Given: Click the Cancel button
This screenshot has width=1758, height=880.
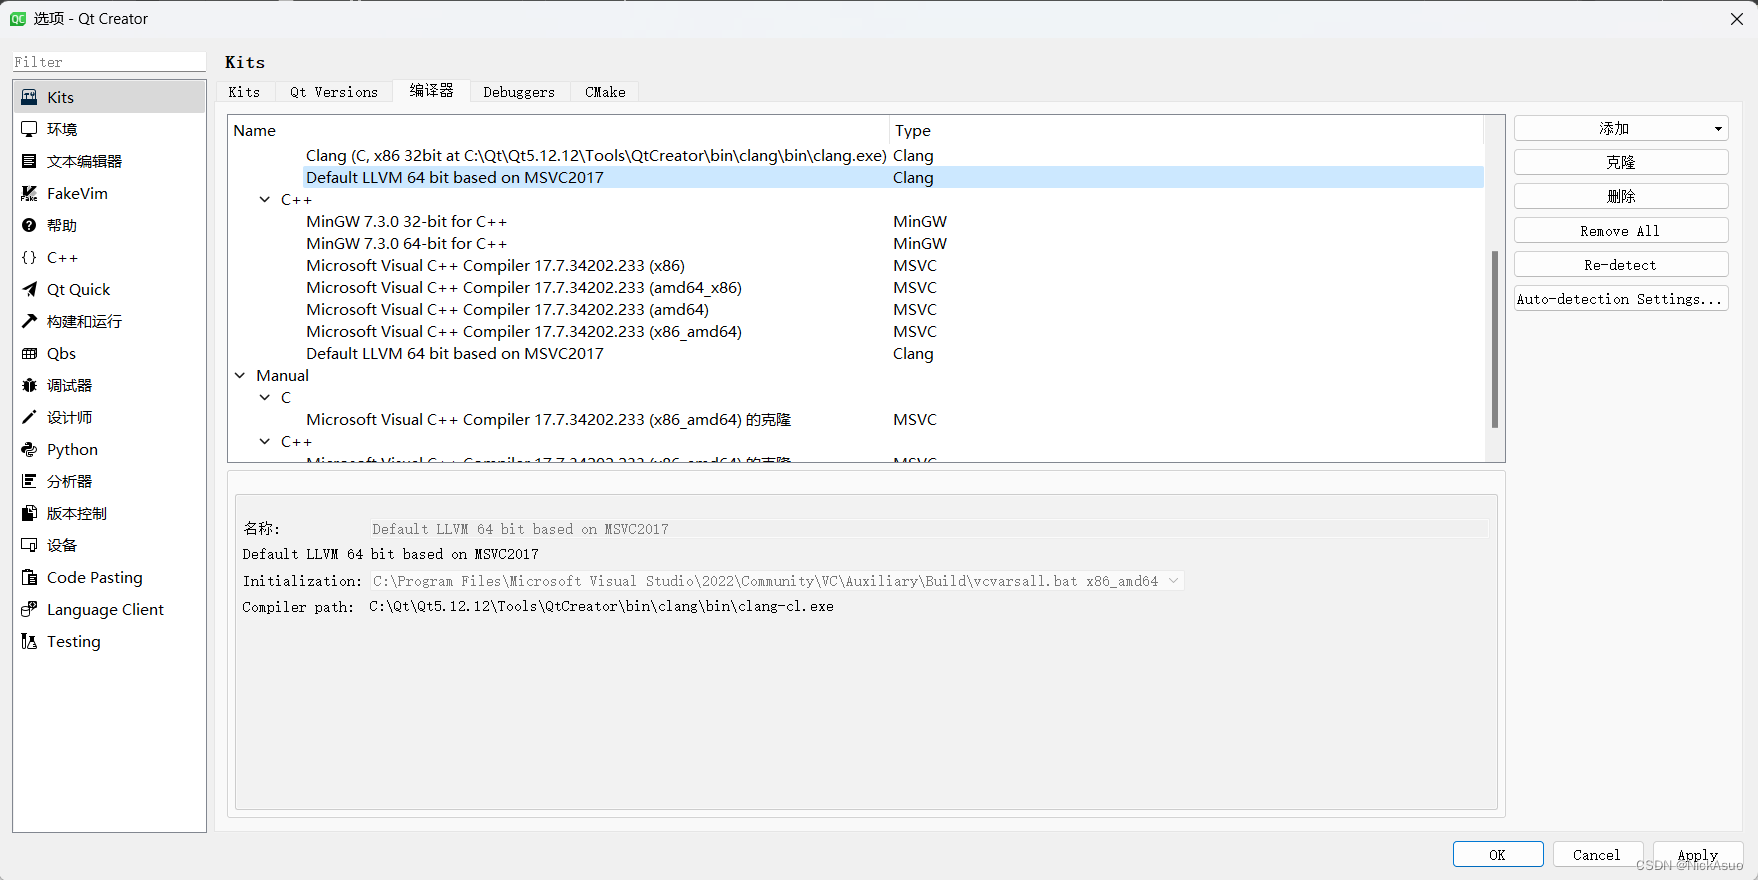Looking at the screenshot, I should [x=1597, y=854].
